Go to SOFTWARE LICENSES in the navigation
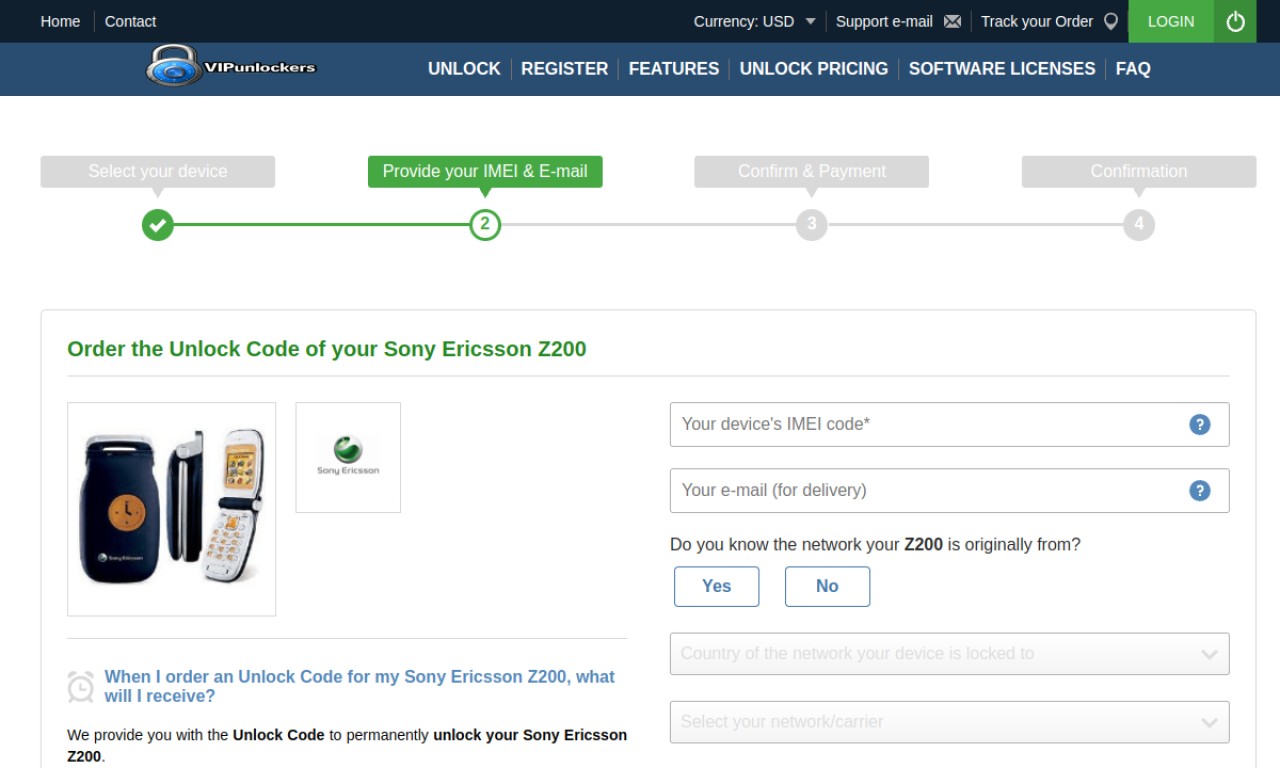This screenshot has width=1280, height=768. point(1001,69)
